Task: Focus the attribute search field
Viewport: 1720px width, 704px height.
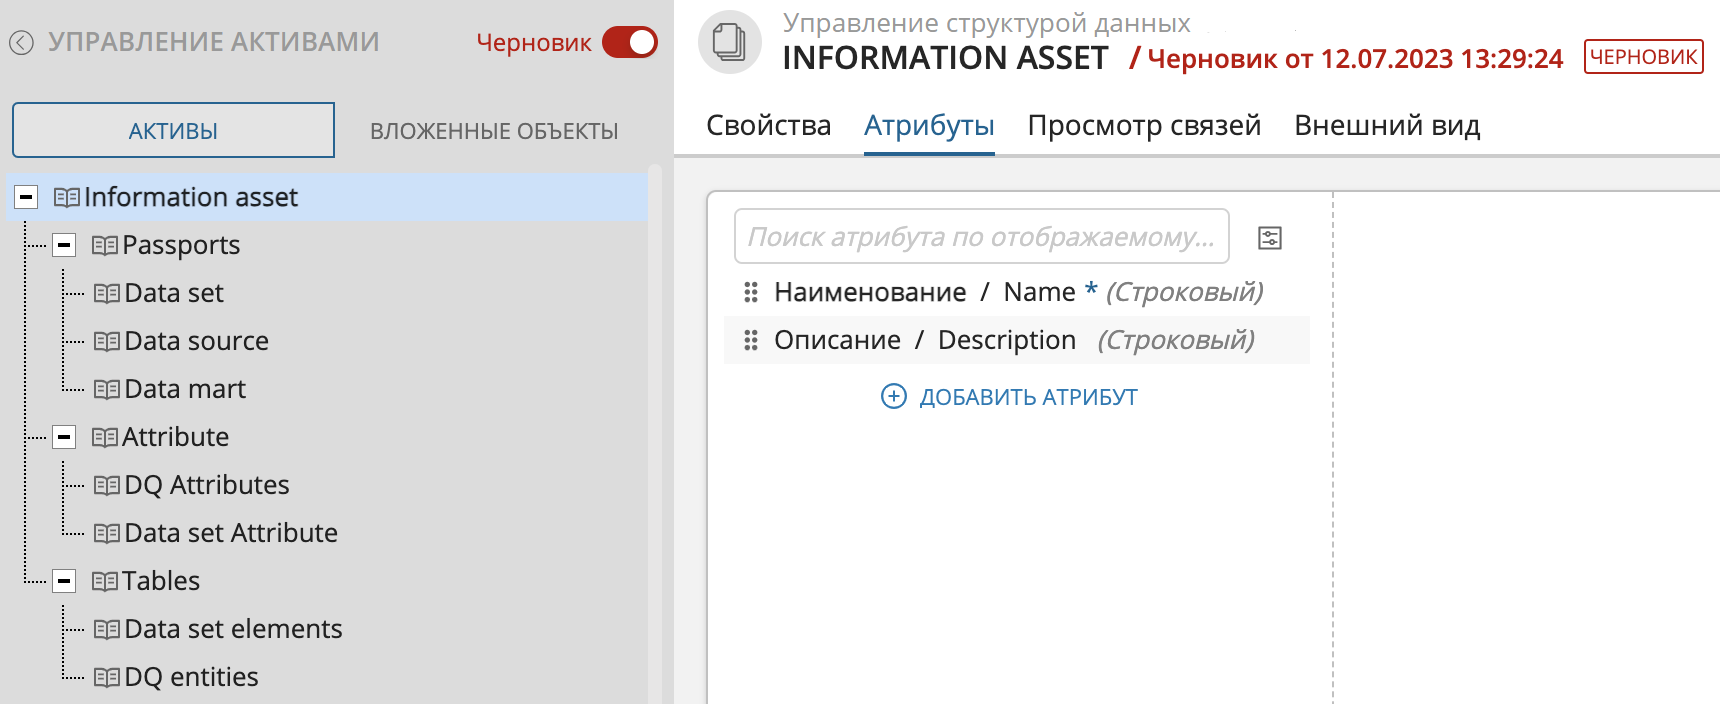Action: tap(980, 237)
